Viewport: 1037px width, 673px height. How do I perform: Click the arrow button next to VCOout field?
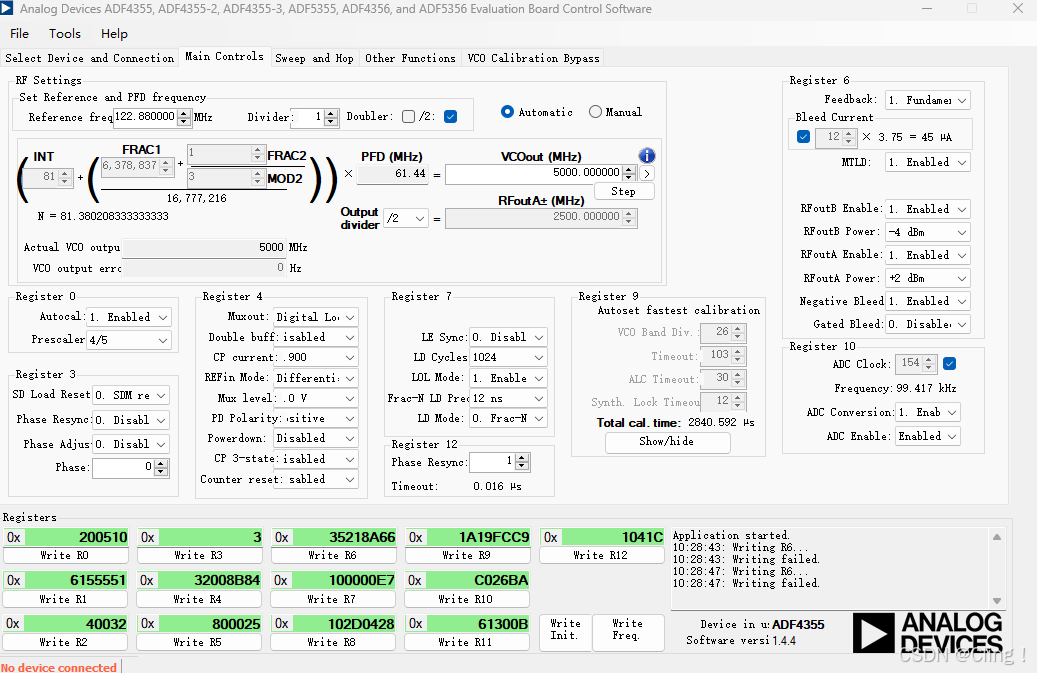(x=647, y=174)
